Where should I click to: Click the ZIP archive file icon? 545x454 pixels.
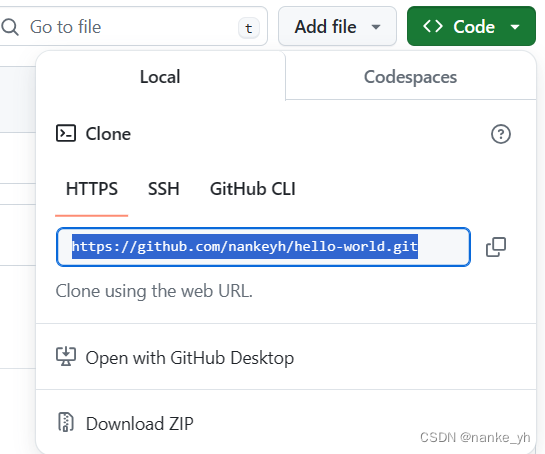pos(66,422)
